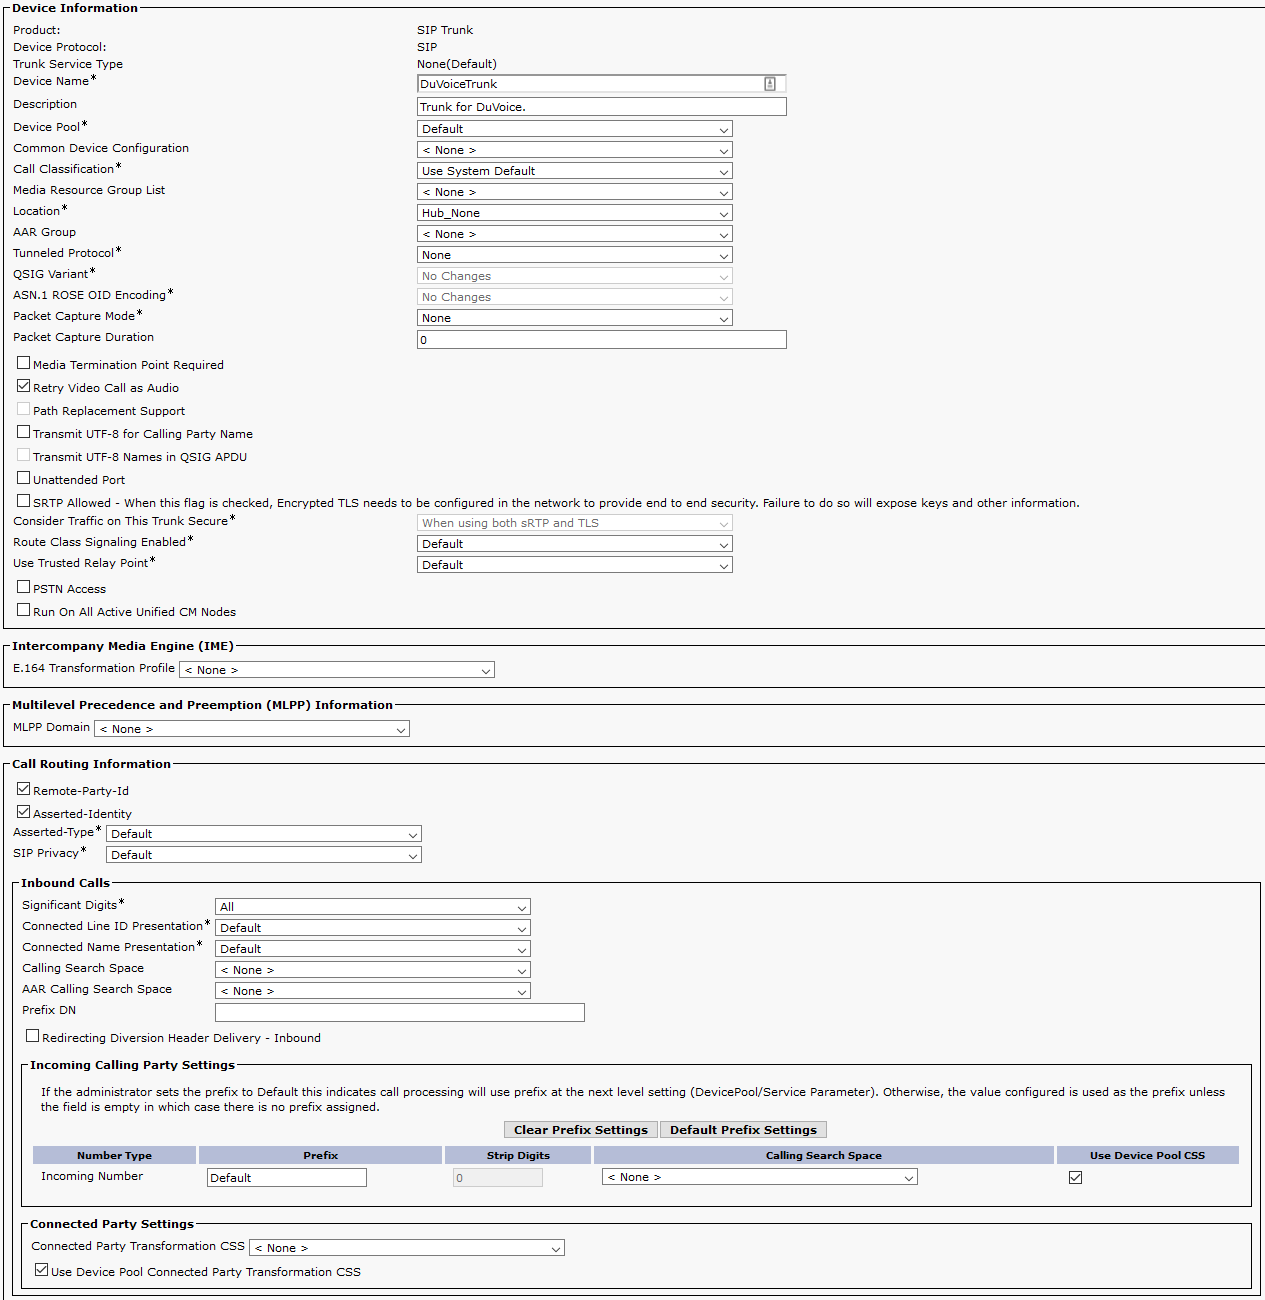The height and width of the screenshot is (1300, 1265).
Task: Check Media Termination Point Required
Action: (23, 363)
